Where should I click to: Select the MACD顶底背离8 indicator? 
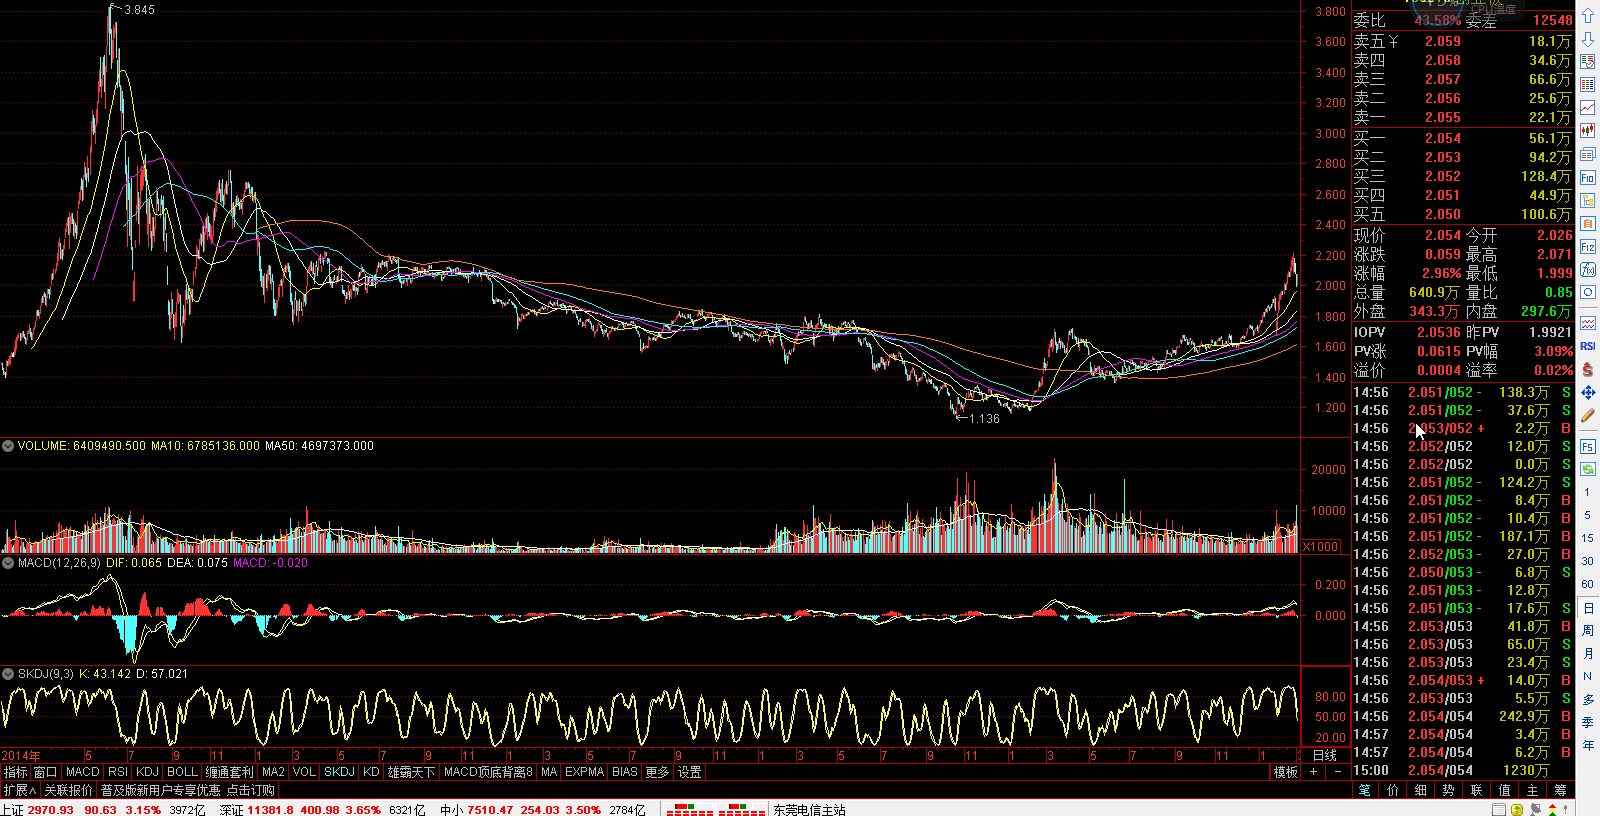click(488, 772)
